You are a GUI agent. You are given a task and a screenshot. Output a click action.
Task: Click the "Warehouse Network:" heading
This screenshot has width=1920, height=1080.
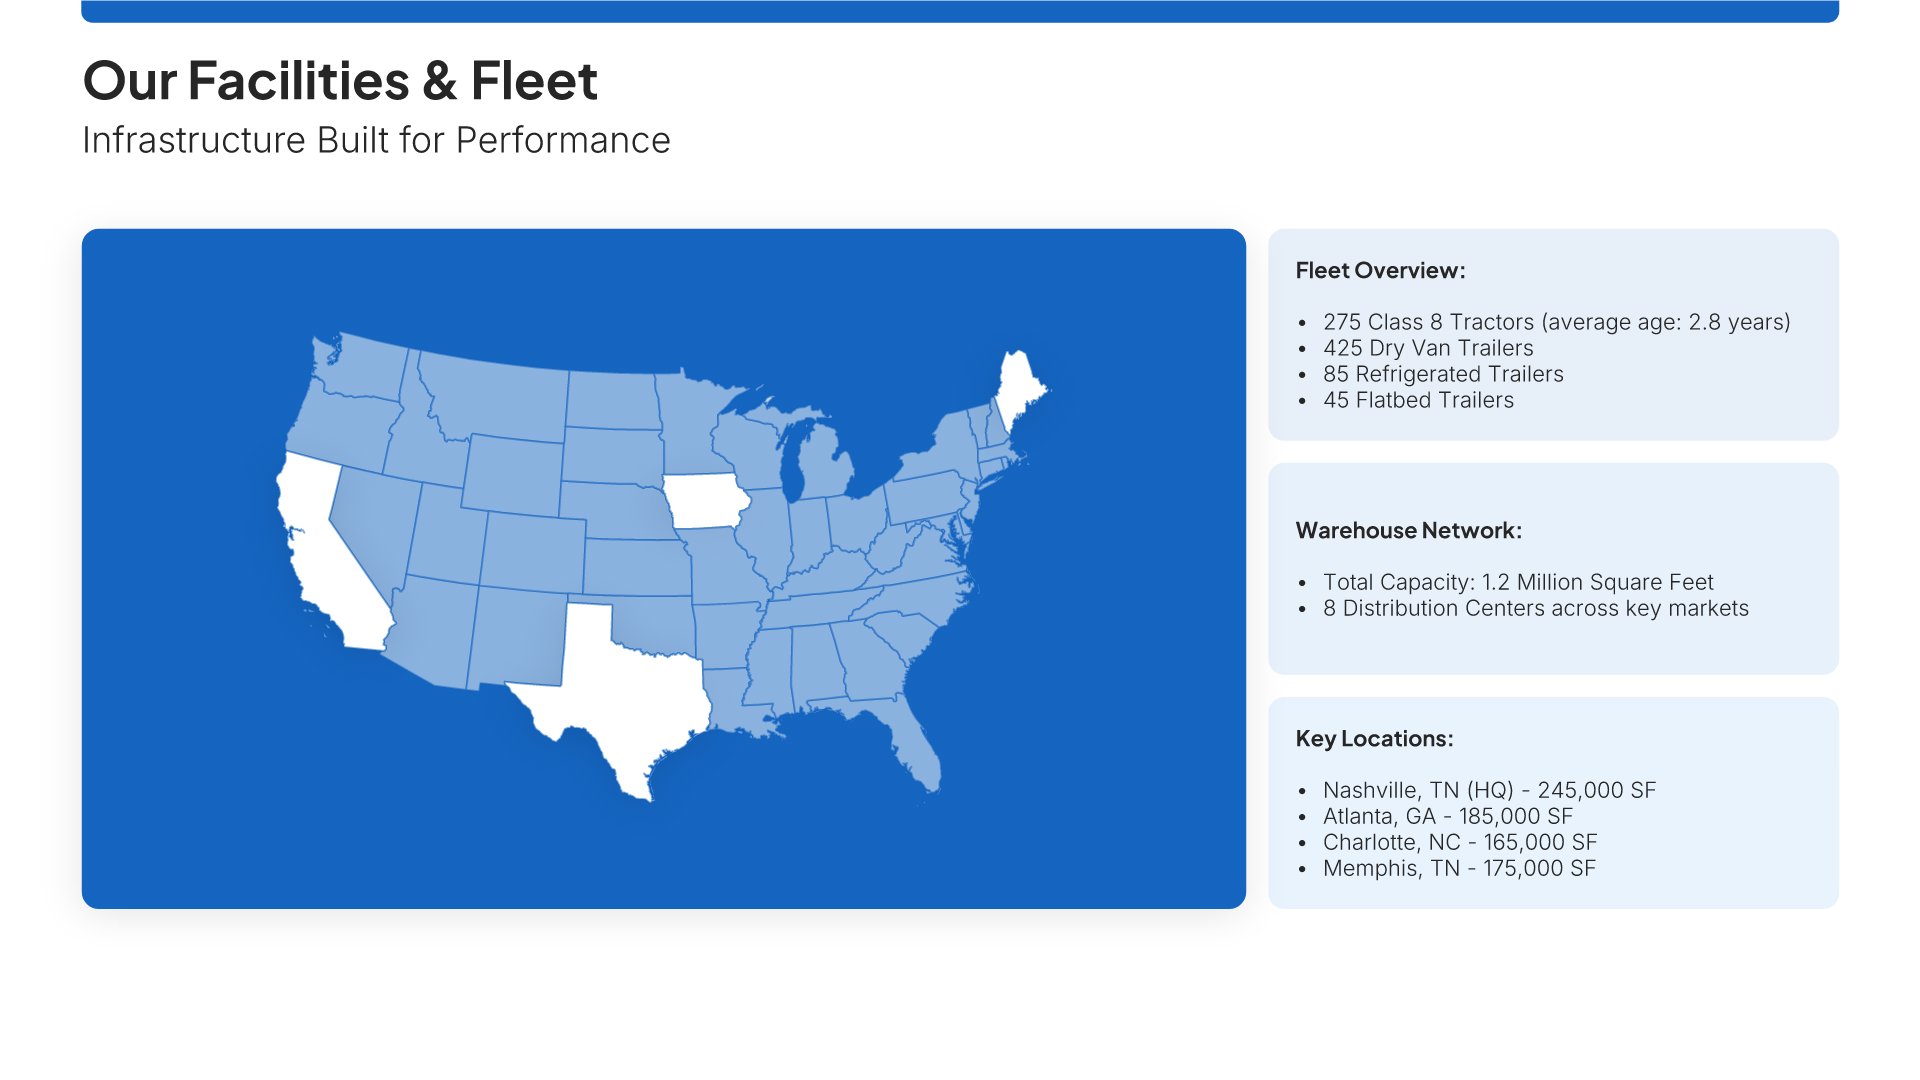[1408, 531]
